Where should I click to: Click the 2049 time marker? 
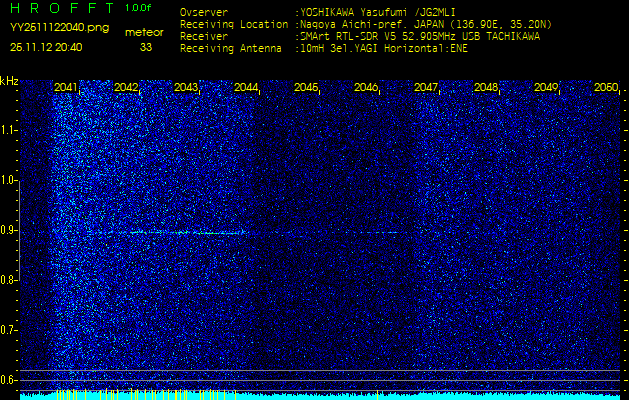546,87
